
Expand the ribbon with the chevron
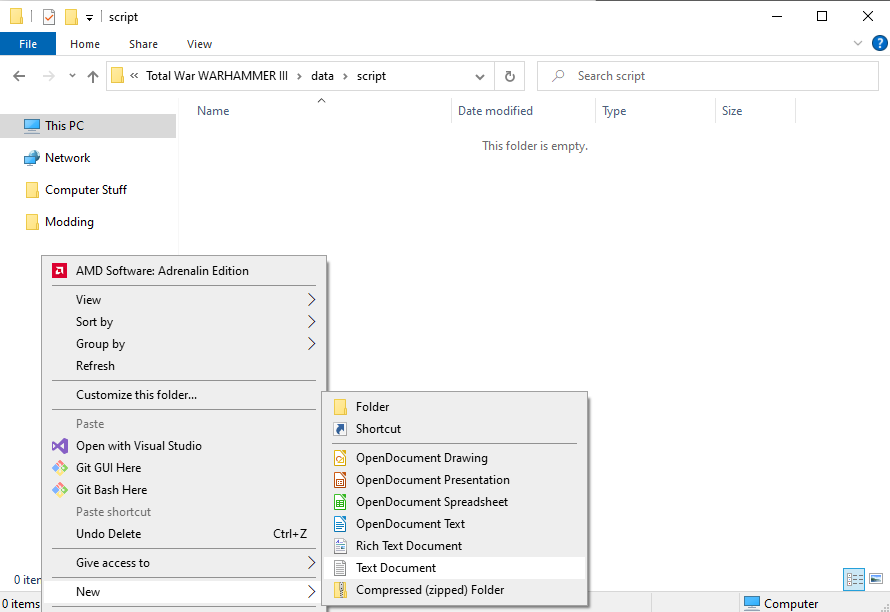[858, 43]
